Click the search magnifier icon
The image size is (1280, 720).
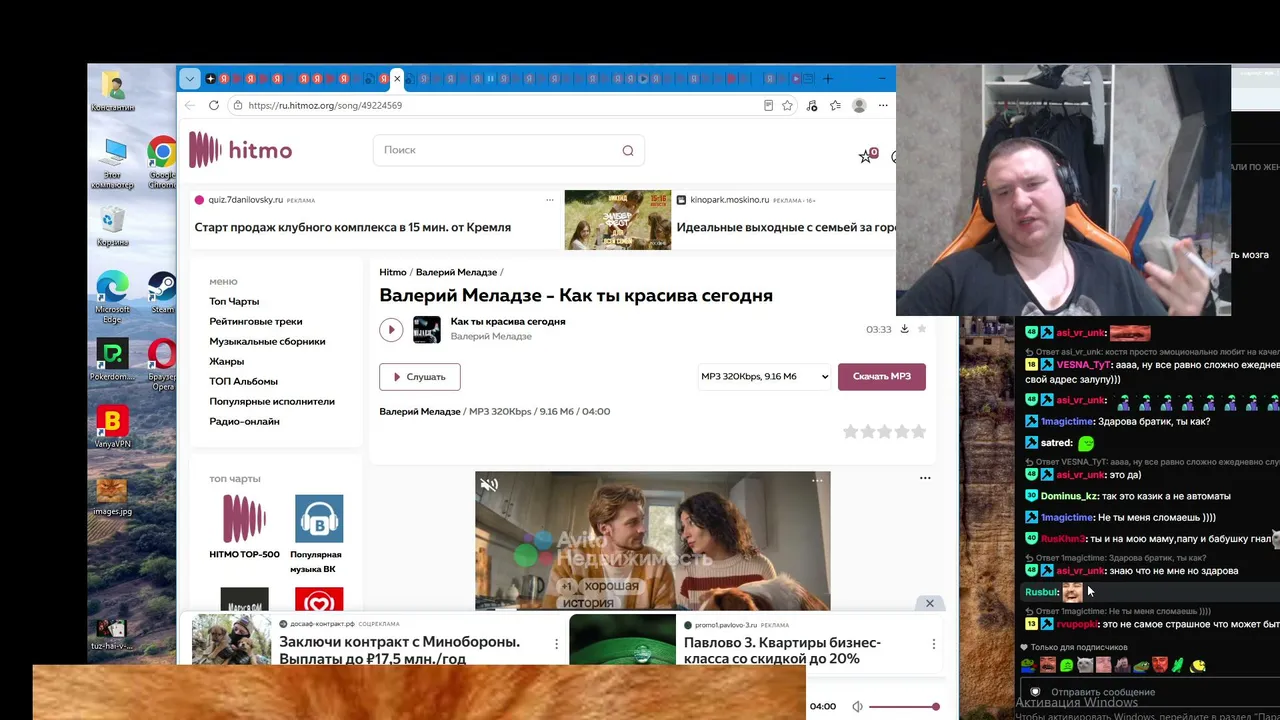[x=628, y=150]
